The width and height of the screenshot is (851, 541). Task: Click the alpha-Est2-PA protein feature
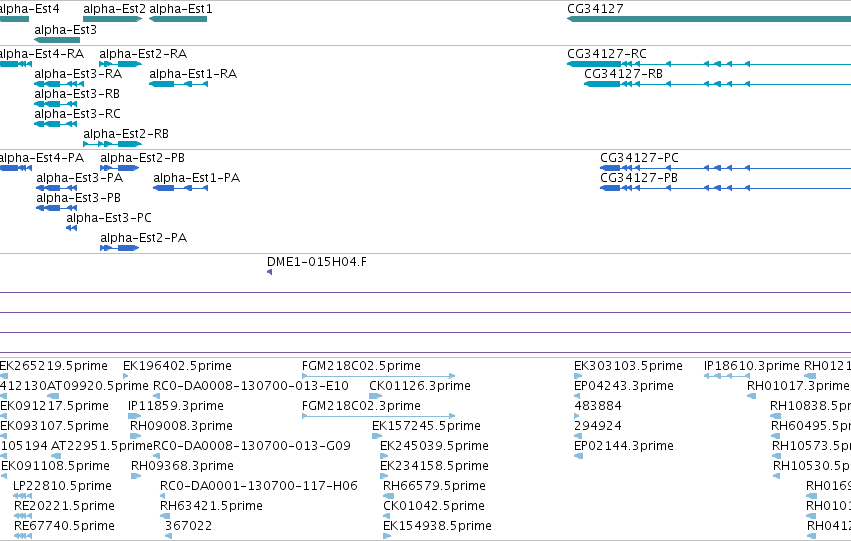pos(119,249)
